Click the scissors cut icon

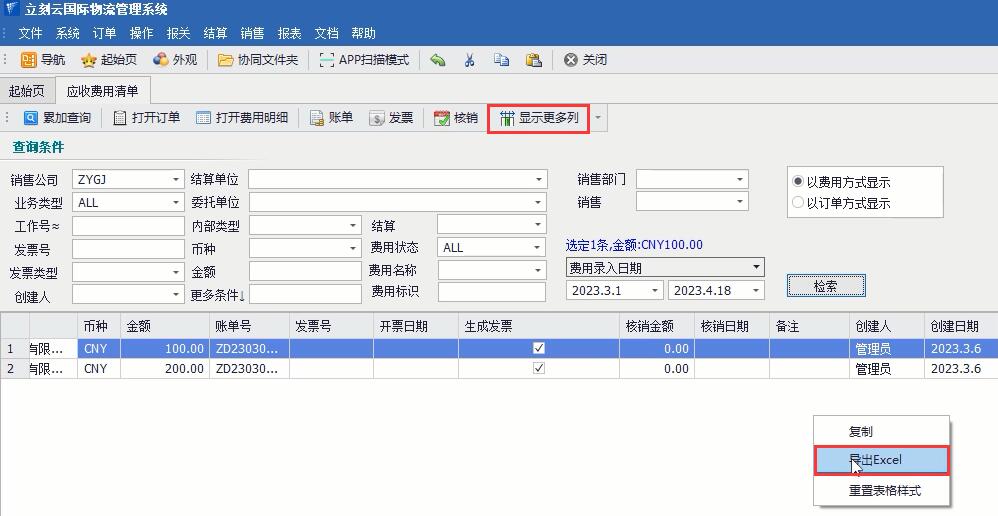tap(469, 60)
